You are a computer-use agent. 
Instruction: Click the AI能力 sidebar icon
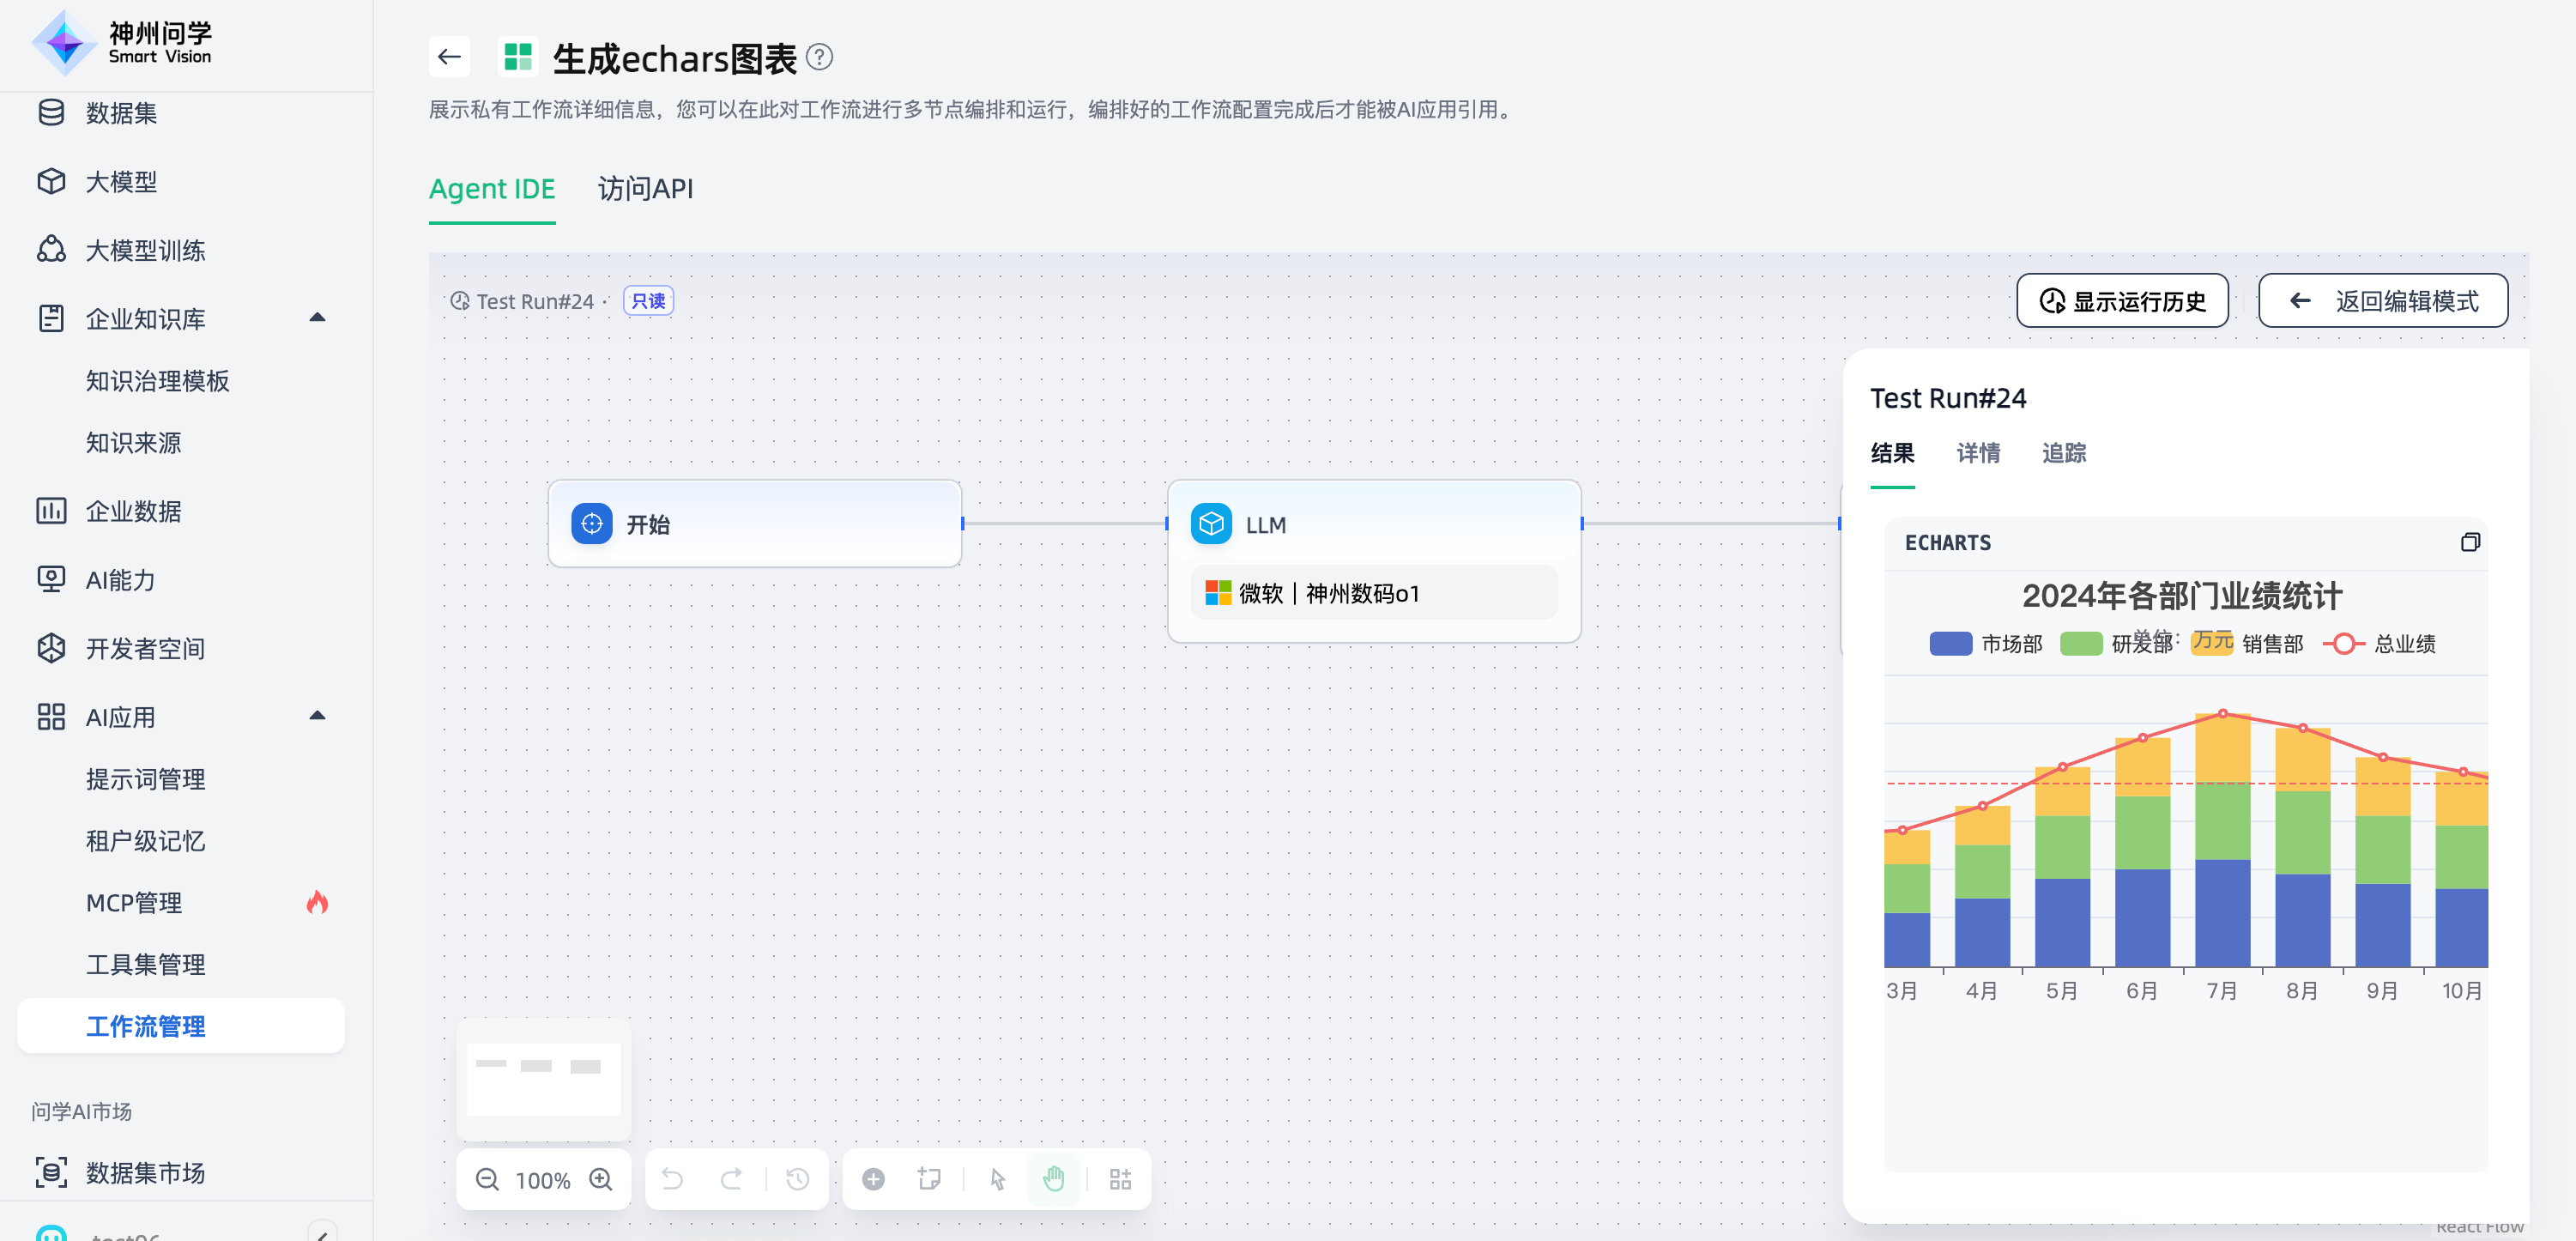[x=51, y=580]
